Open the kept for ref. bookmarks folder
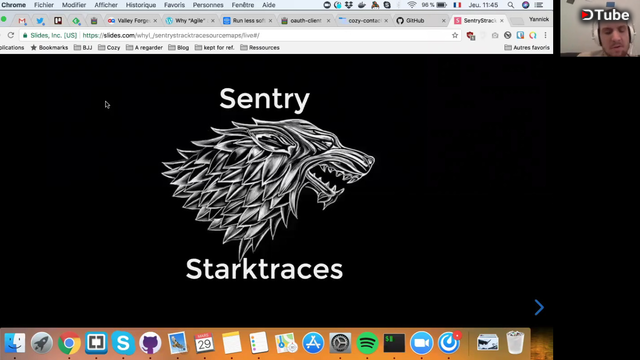 tap(215, 47)
